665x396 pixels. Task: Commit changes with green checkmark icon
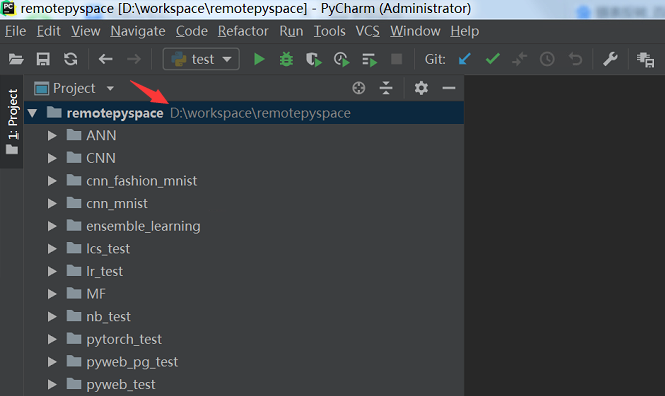point(492,59)
